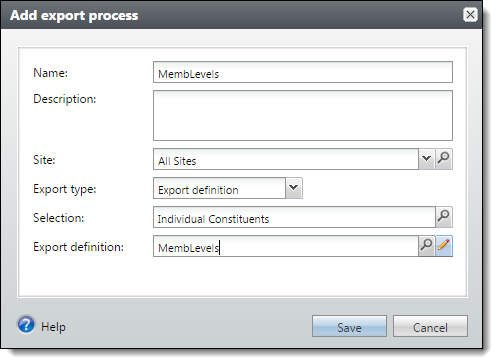The image size is (498, 364).
Task: Focus the Individual Constituents selection field
Action: click(294, 217)
